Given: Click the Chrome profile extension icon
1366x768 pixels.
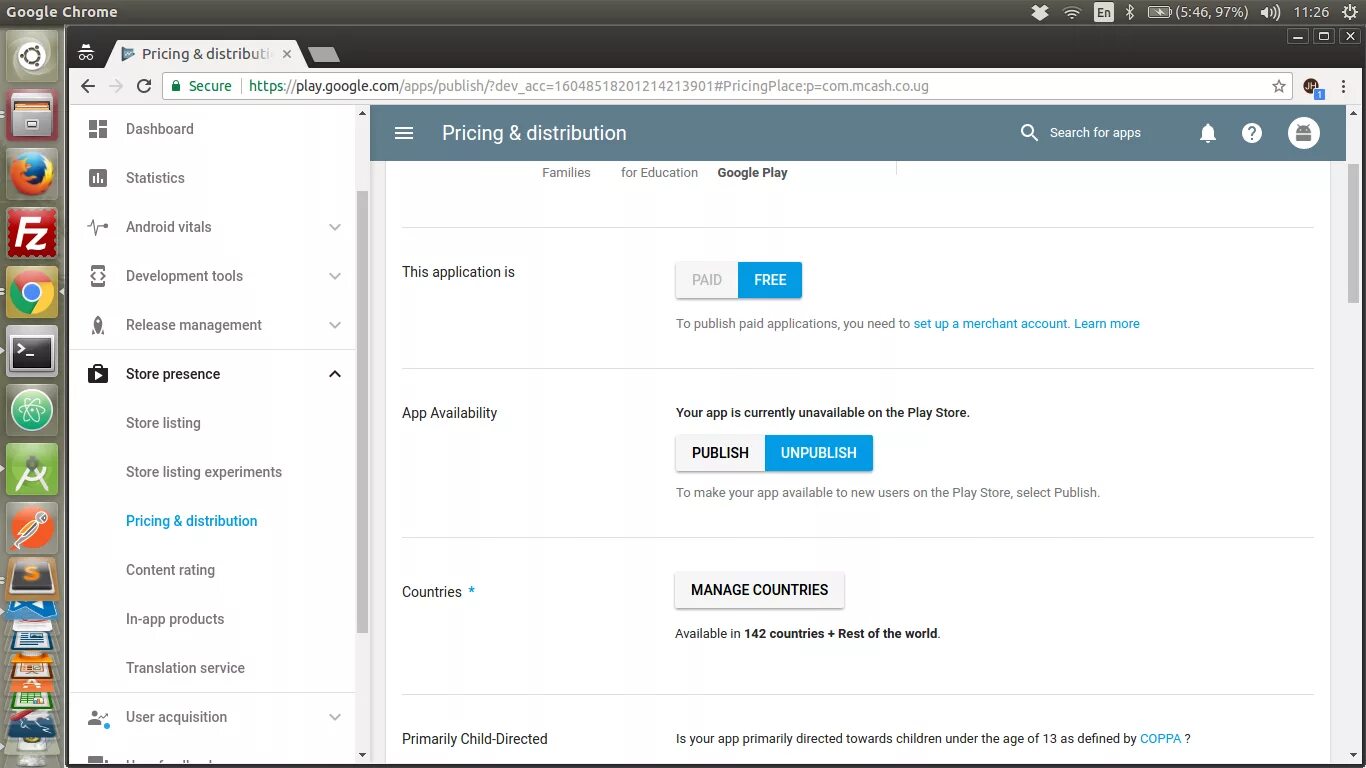Looking at the screenshot, I should [x=1312, y=87].
